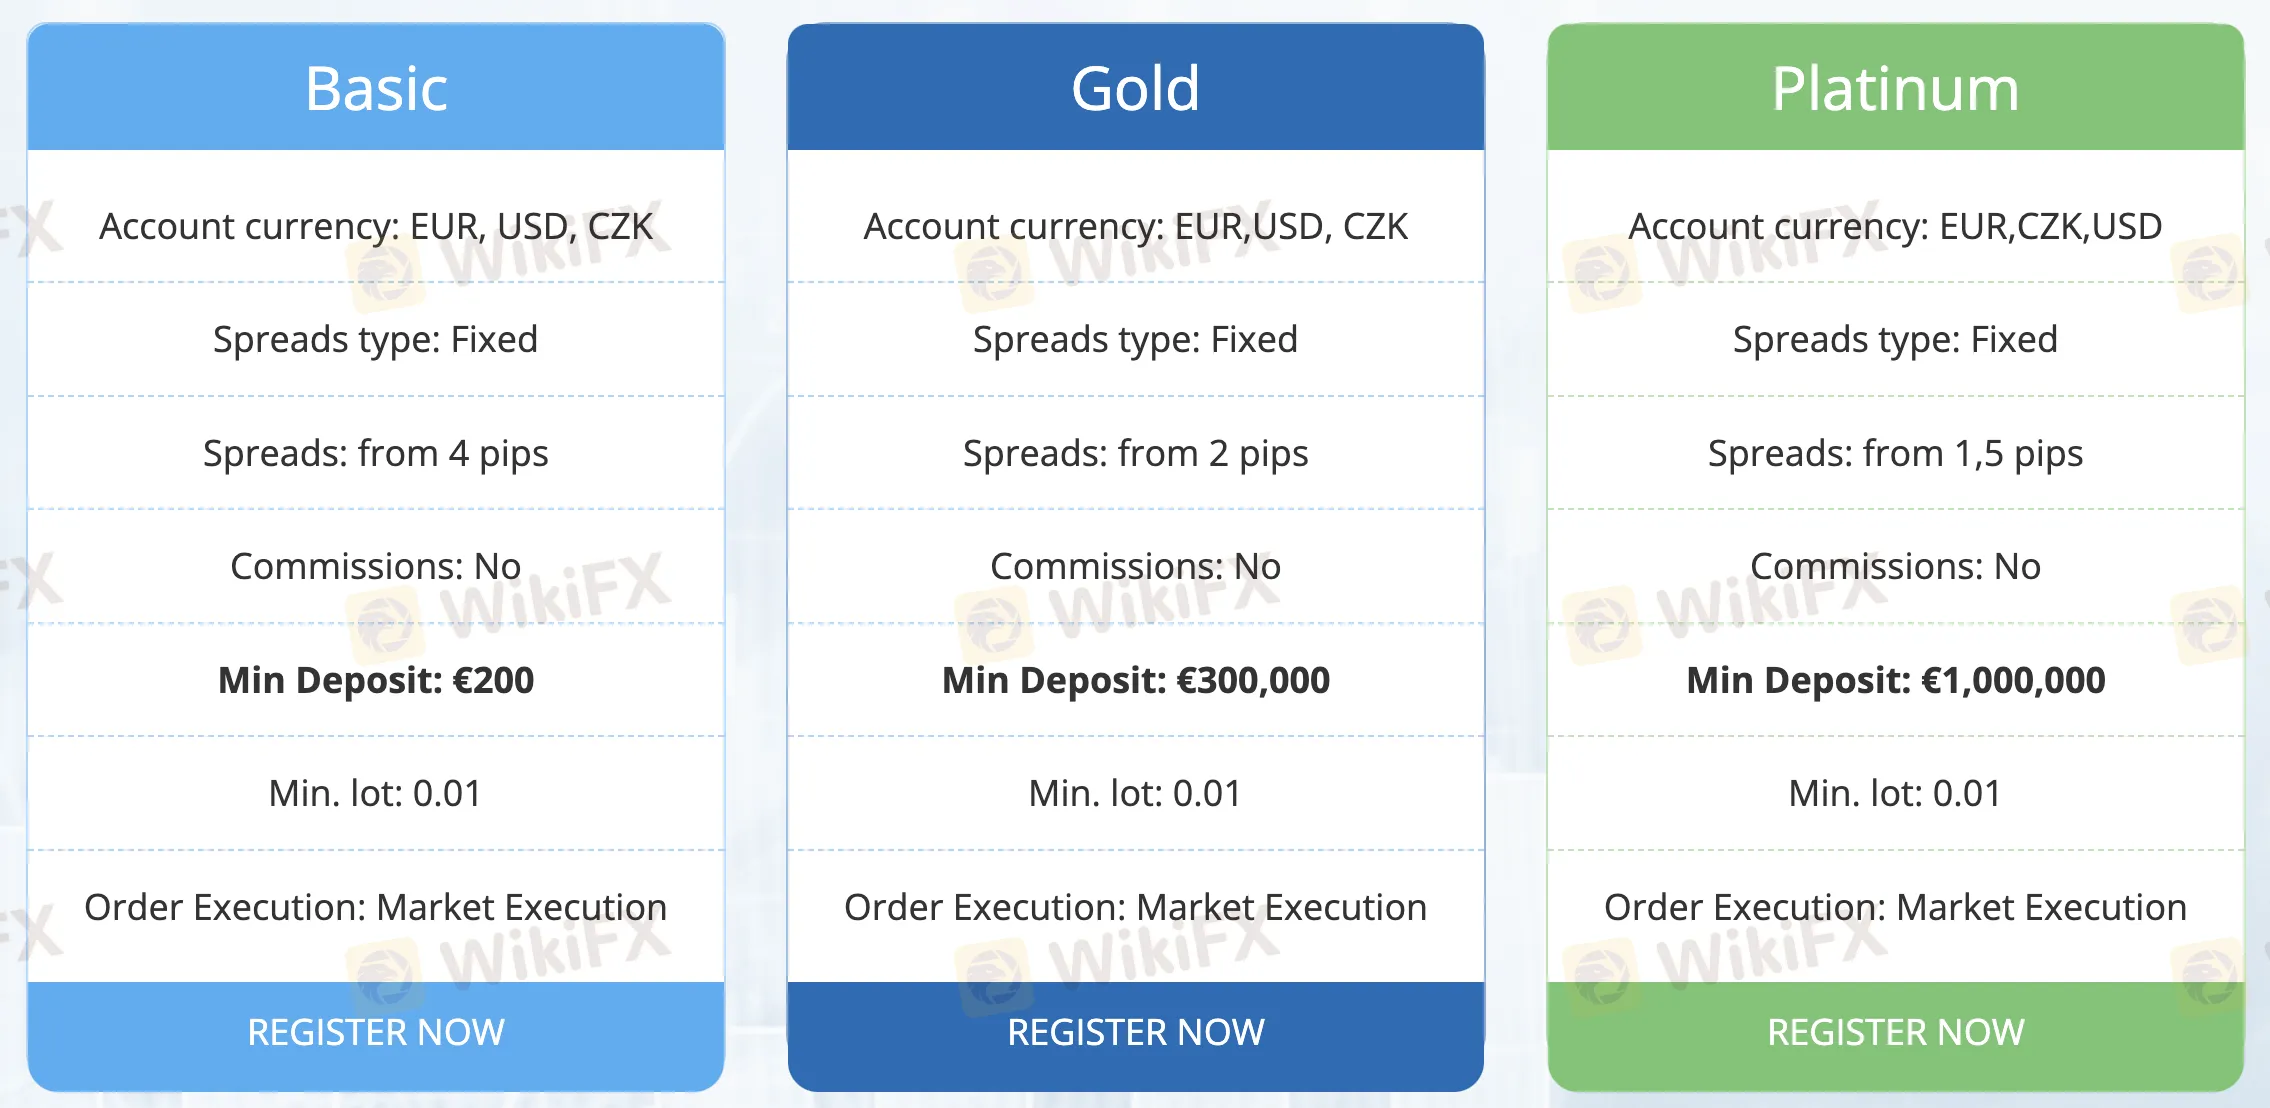
Task: Select the Gold plan header
Action: [1136, 88]
